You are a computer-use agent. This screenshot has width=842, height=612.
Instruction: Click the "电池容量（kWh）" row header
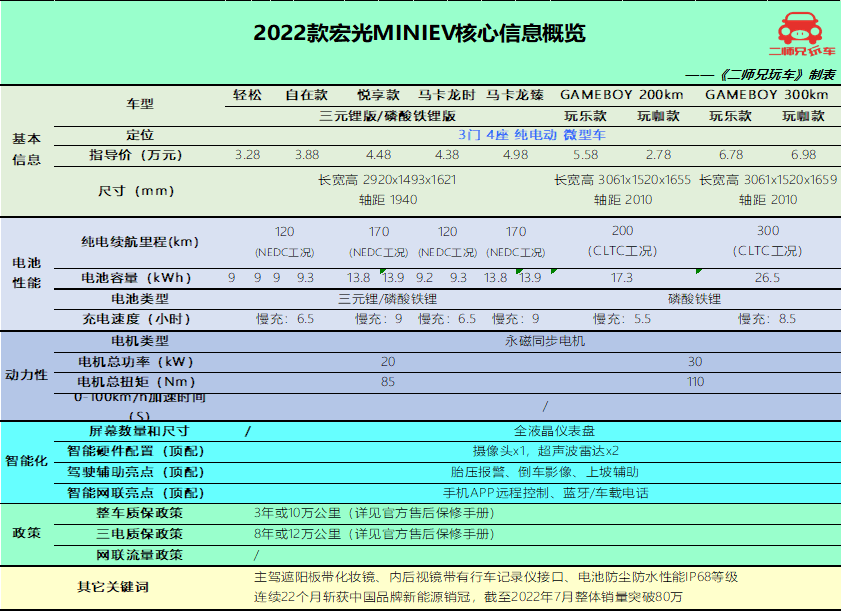[x=136, y=278]
